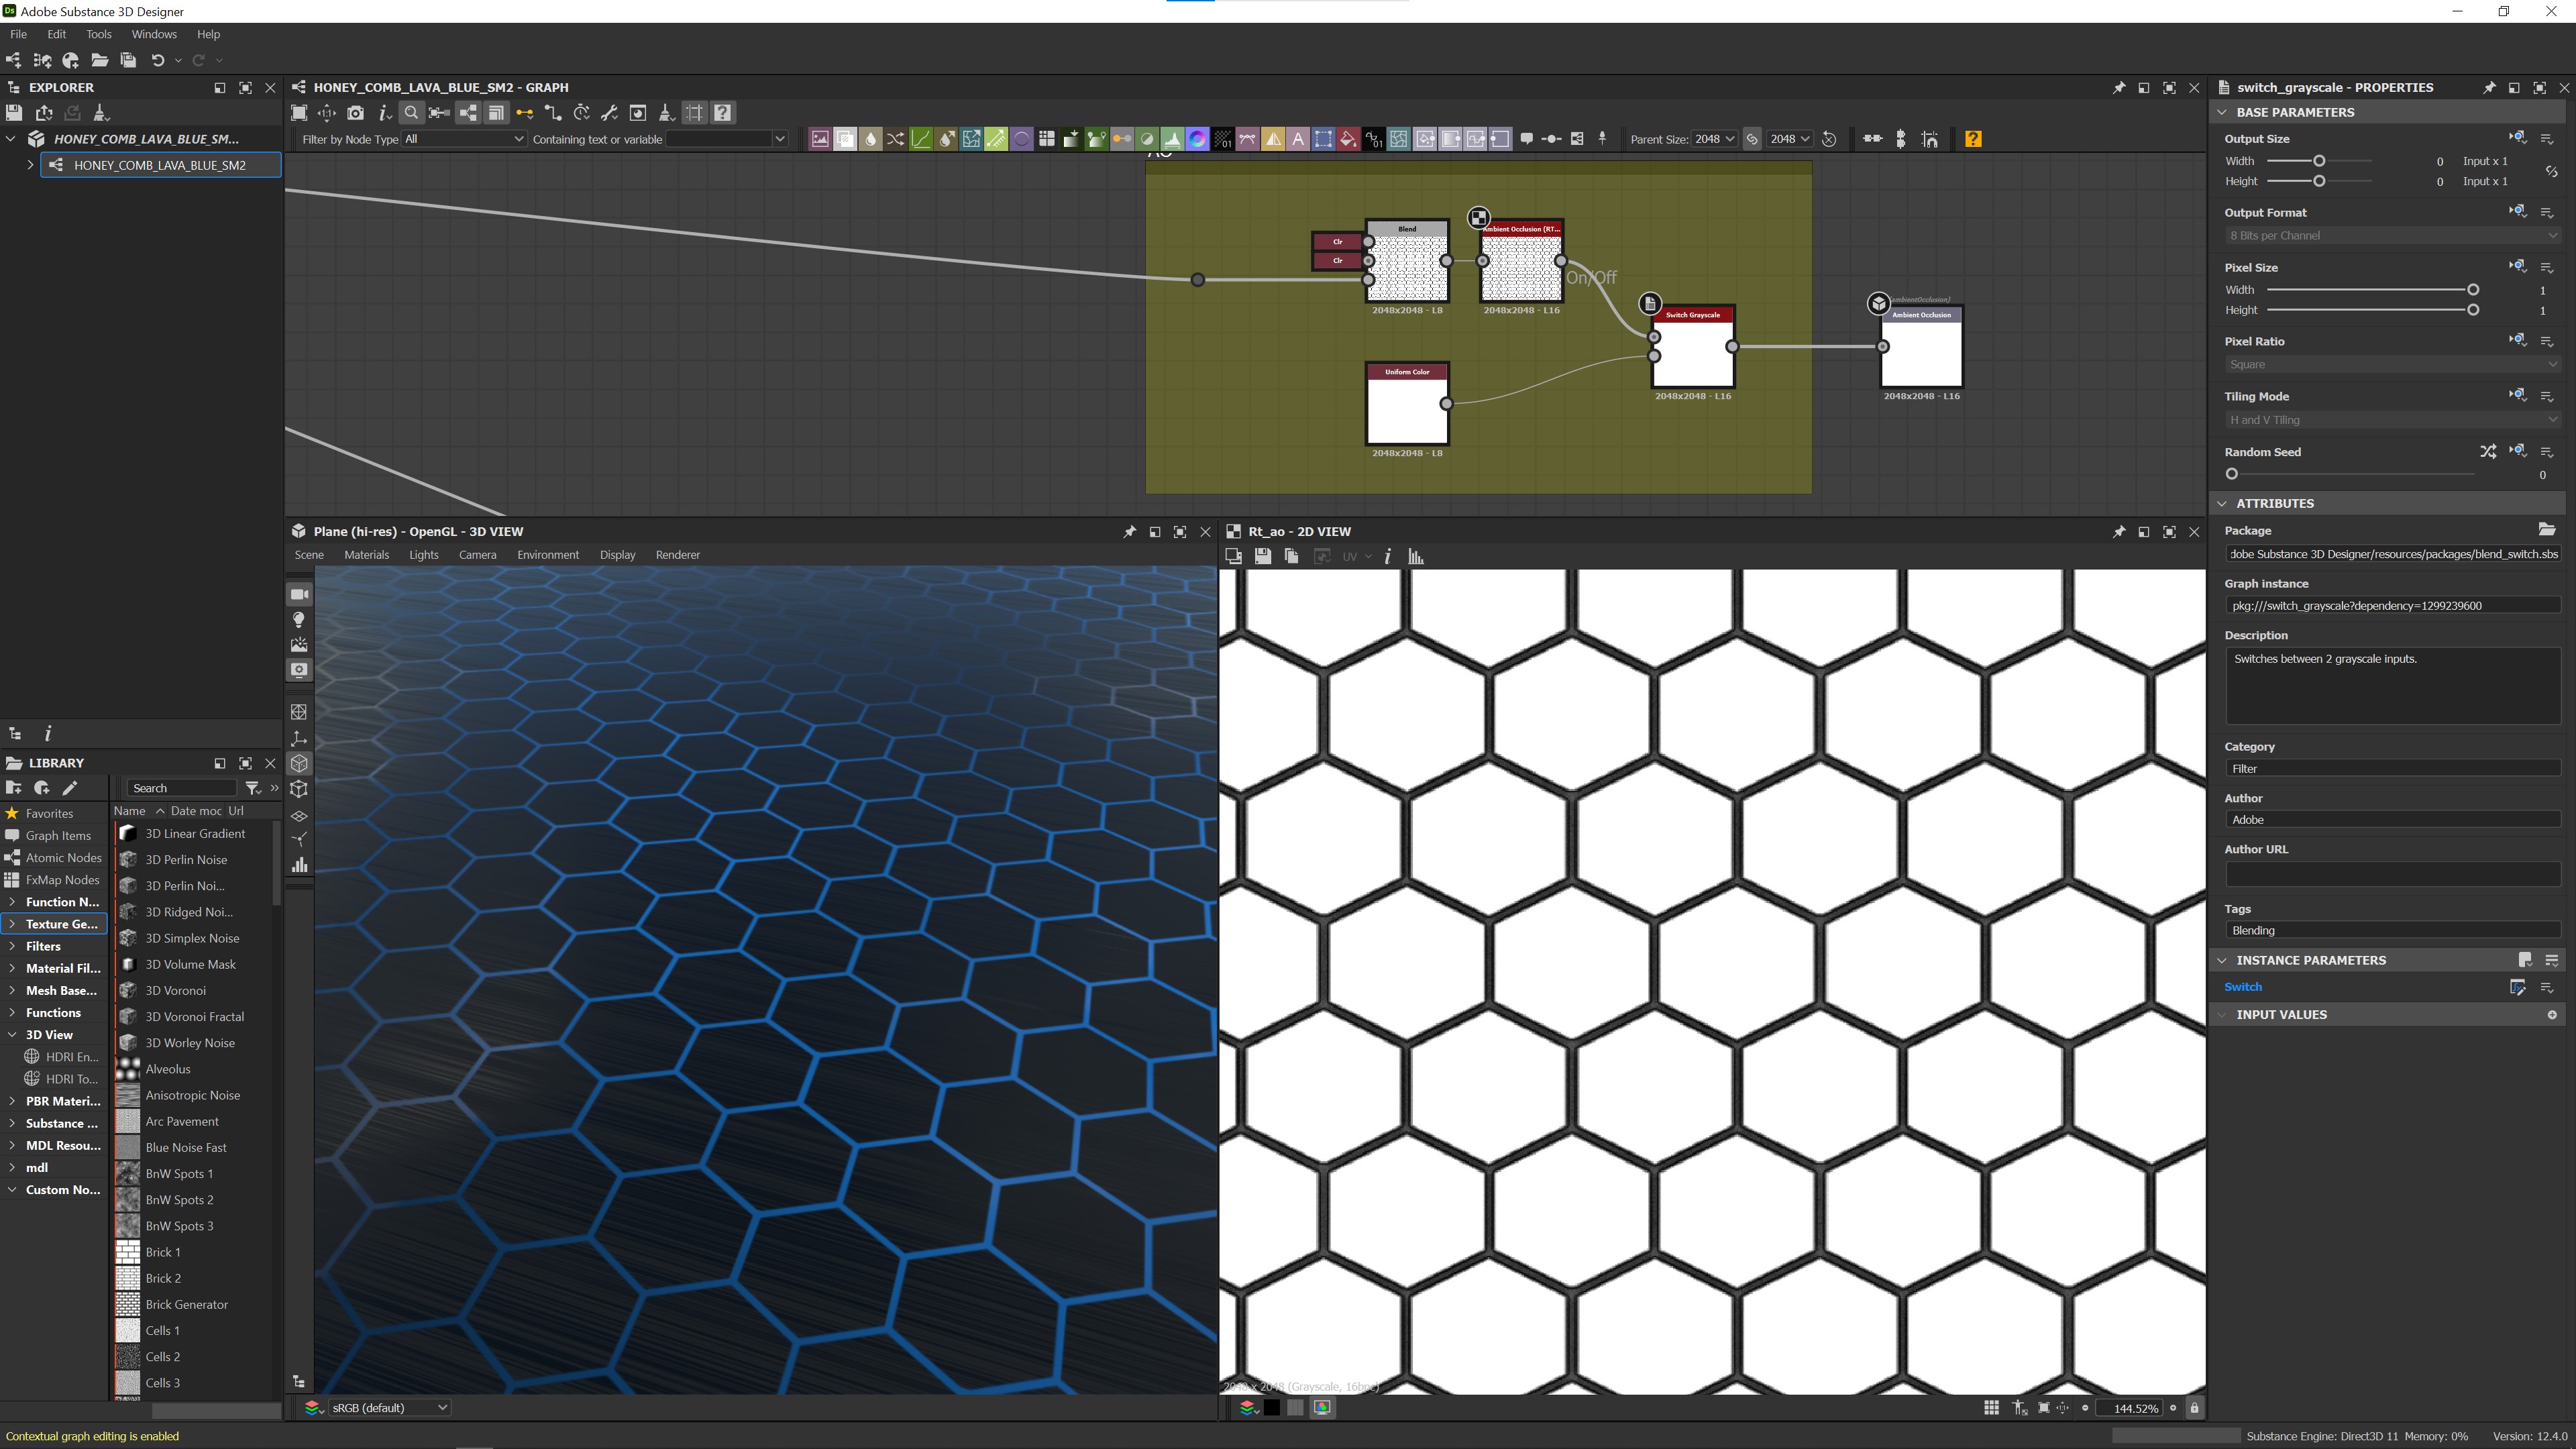Click the Switch instance parameter link

[x=2243, y=987]
